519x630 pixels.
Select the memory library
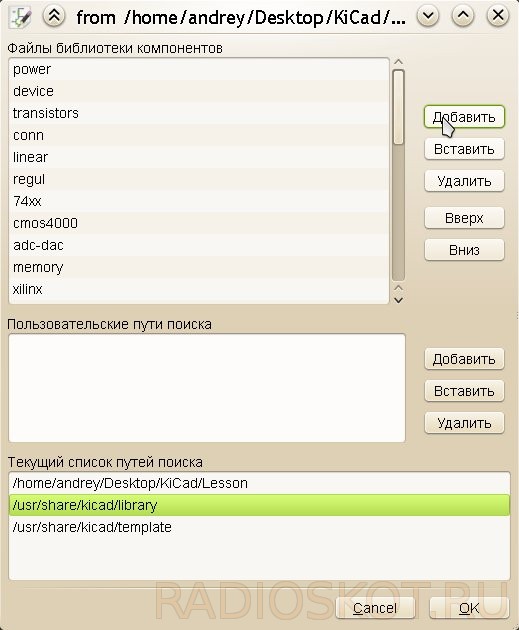coord(199,267)
